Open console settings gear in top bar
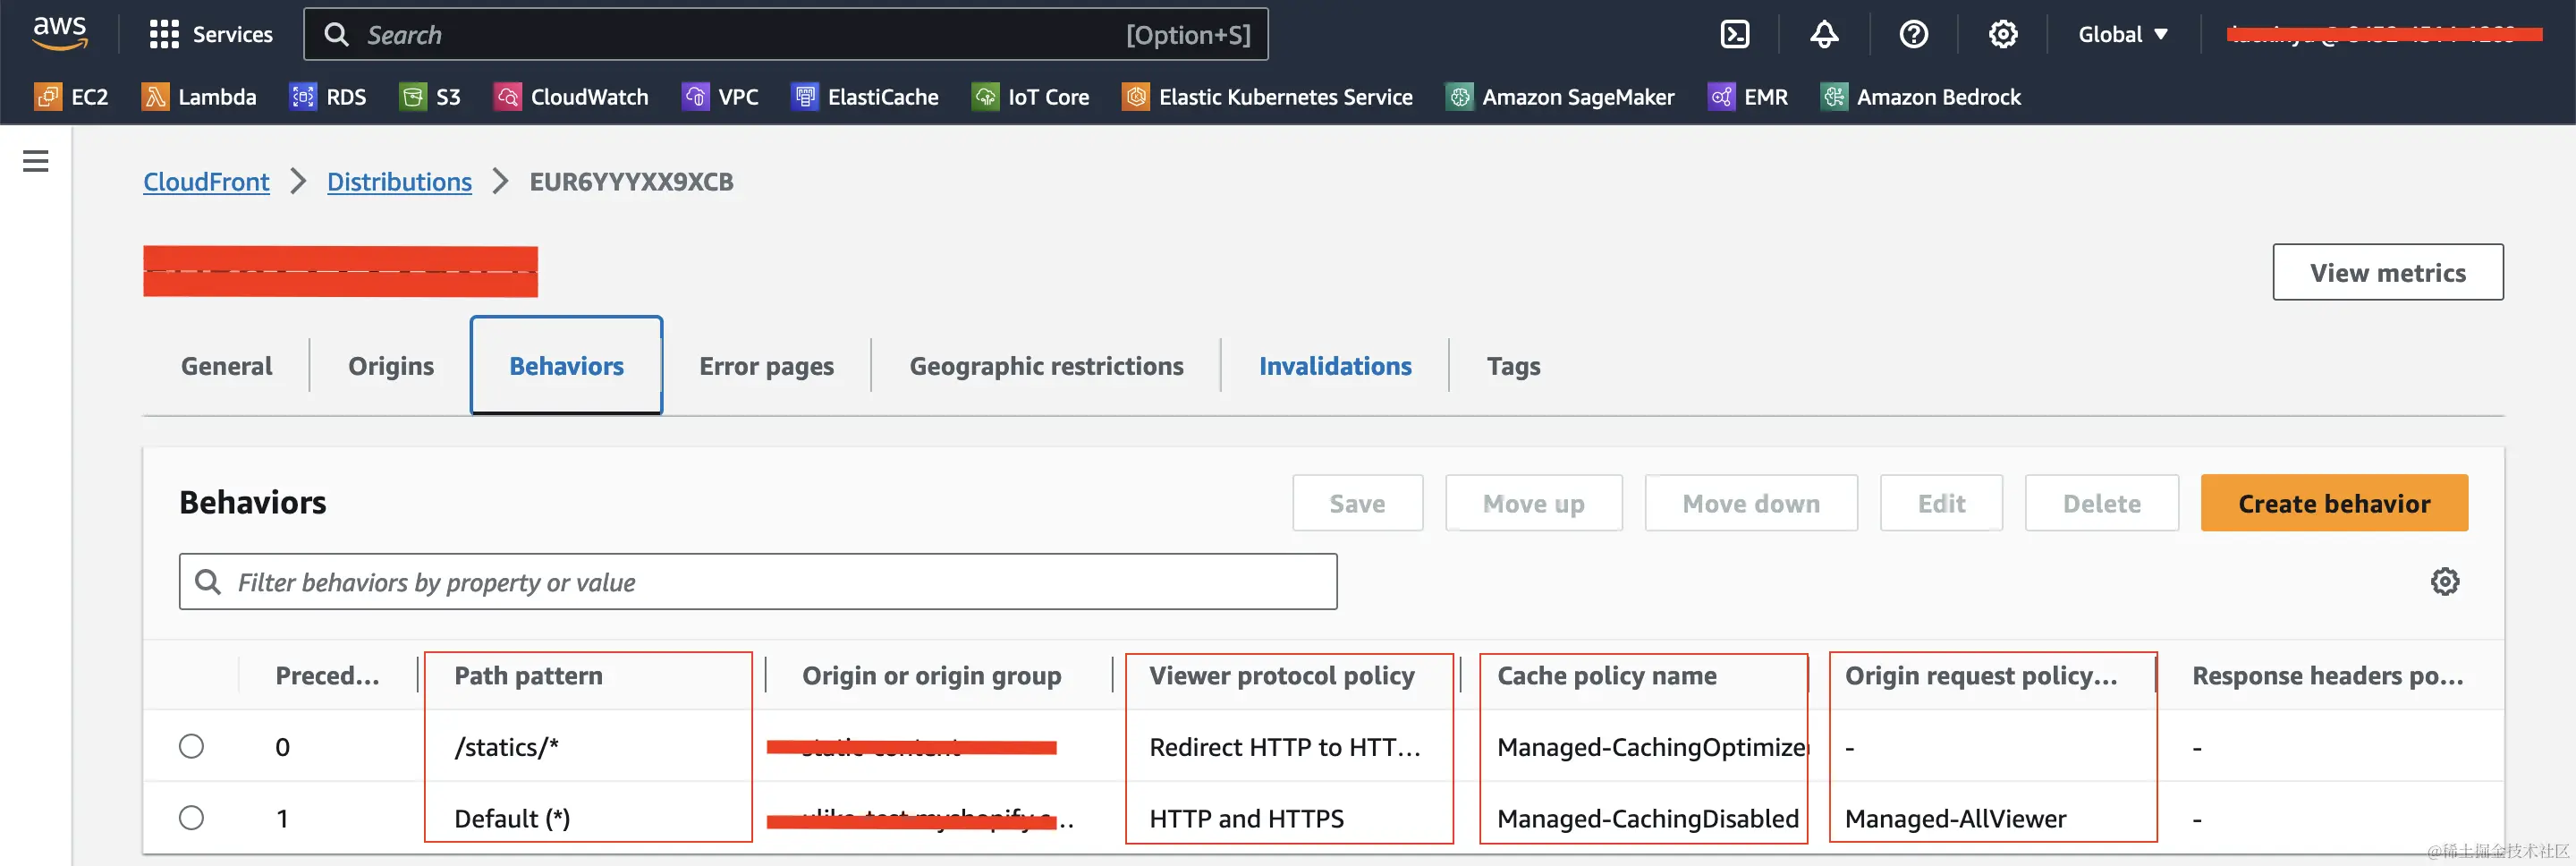The image size is (2576, 866). [2002, 35]
